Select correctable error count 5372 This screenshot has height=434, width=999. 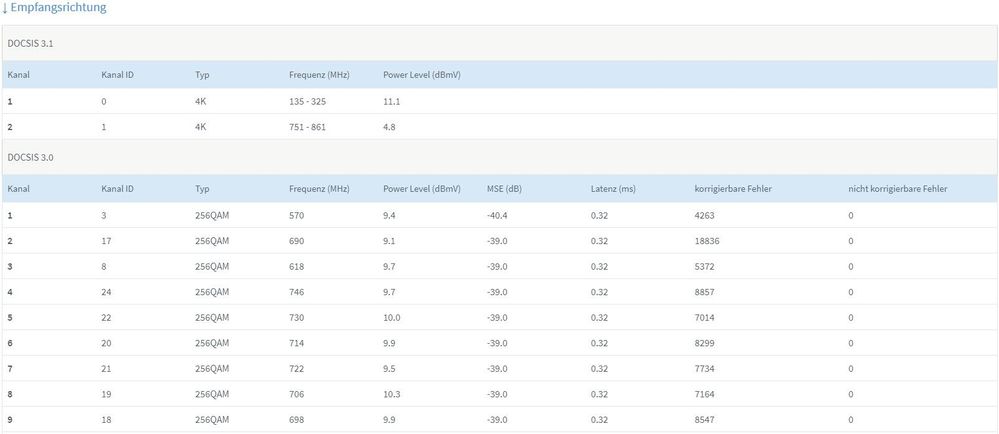[705, 266]
